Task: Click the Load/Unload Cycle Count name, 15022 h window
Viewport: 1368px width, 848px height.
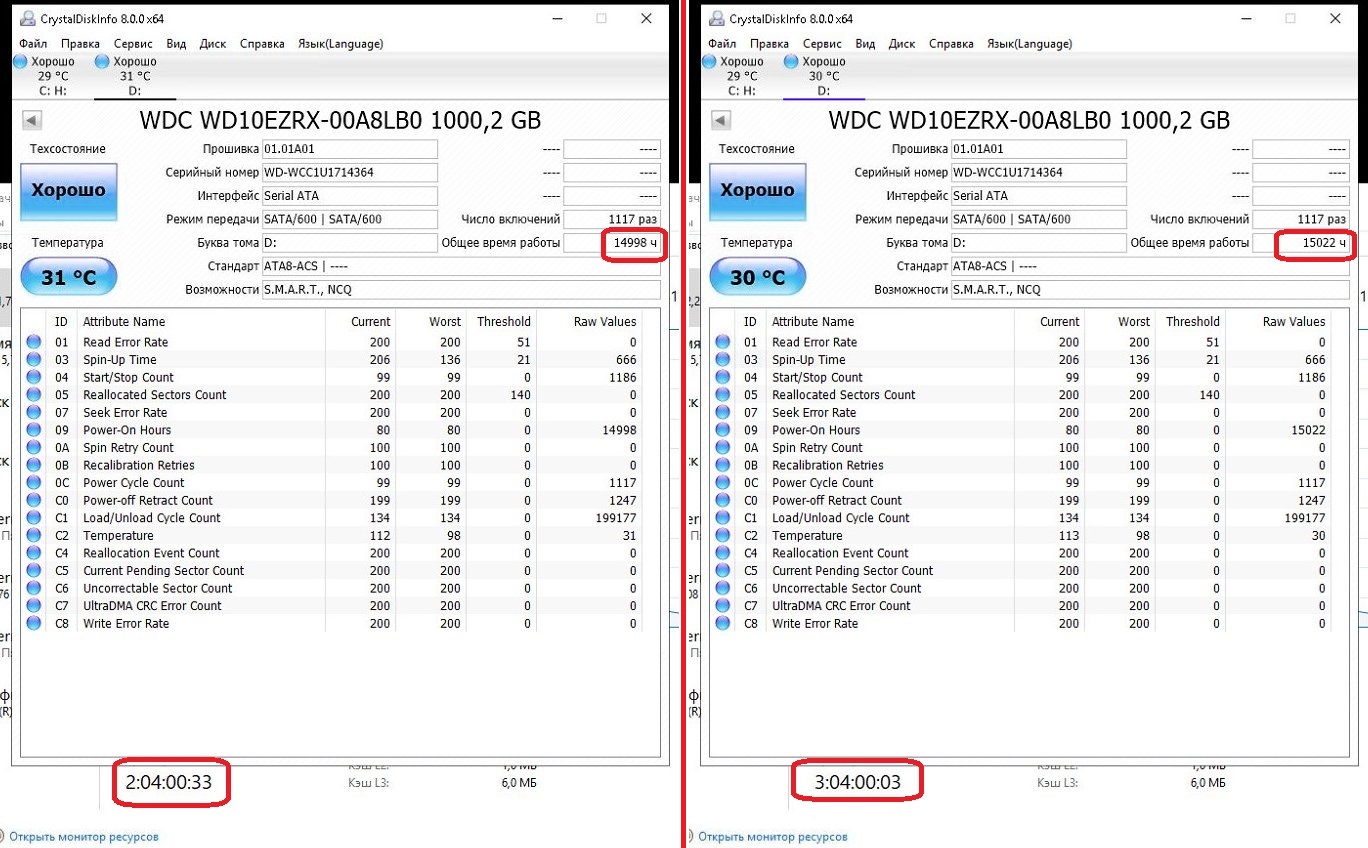Action: coord(841,518)
